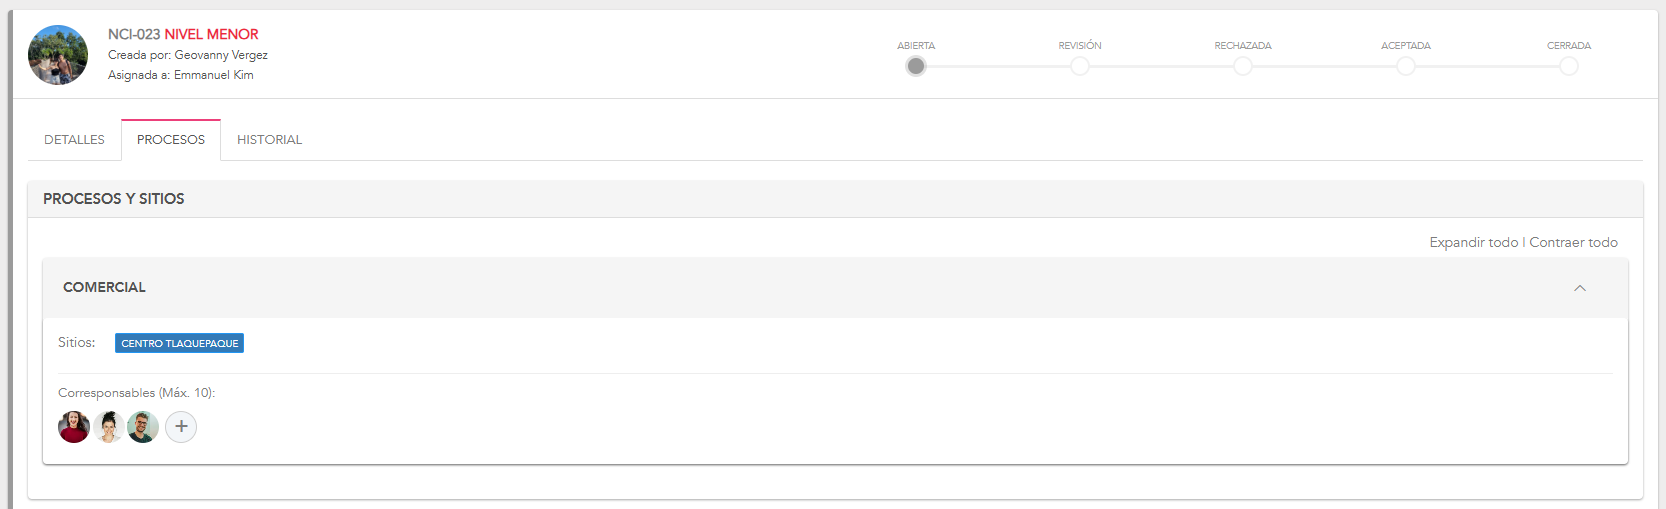The width and height of the screenshot is (1666, 509).
Task: Click the CENTRO TLAQUEPAQUE site tag
Action: click(x=180, y=343)
